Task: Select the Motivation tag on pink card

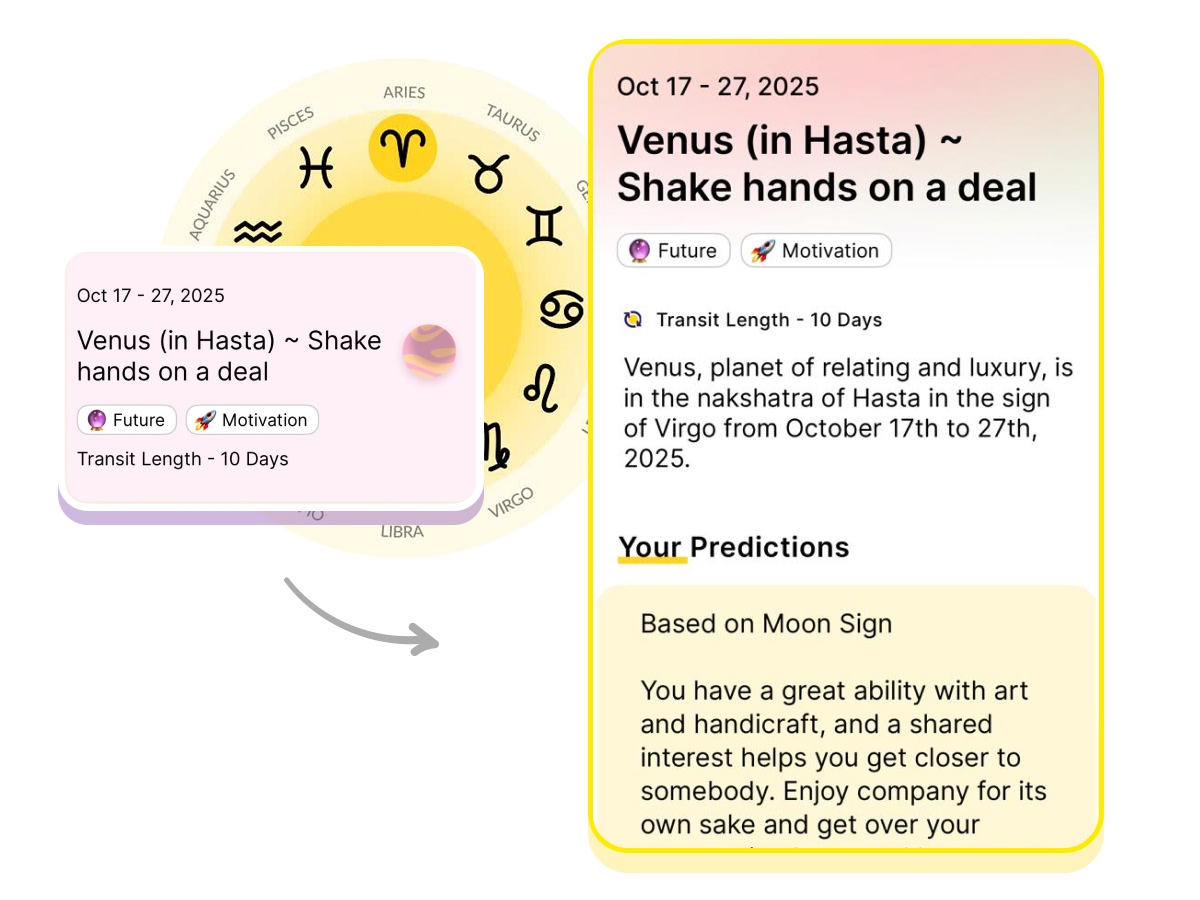Action: tap(253, 420)
